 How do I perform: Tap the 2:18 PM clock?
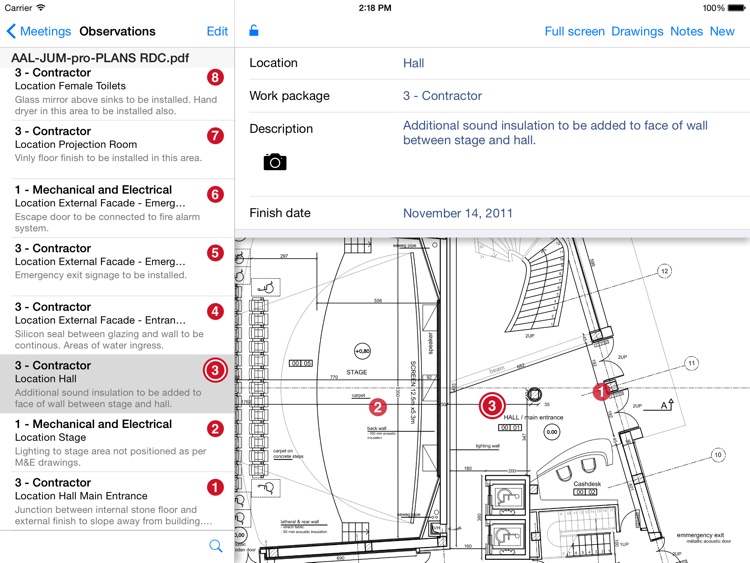[375, 8]
